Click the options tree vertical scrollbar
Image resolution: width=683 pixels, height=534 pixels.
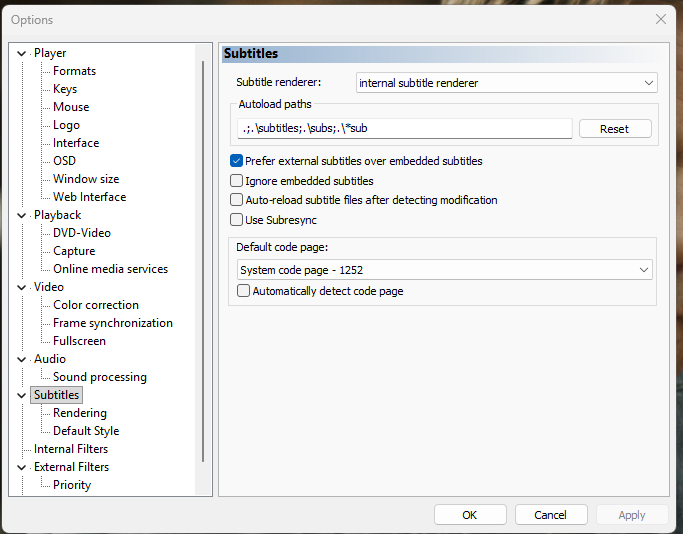(203, 261)
